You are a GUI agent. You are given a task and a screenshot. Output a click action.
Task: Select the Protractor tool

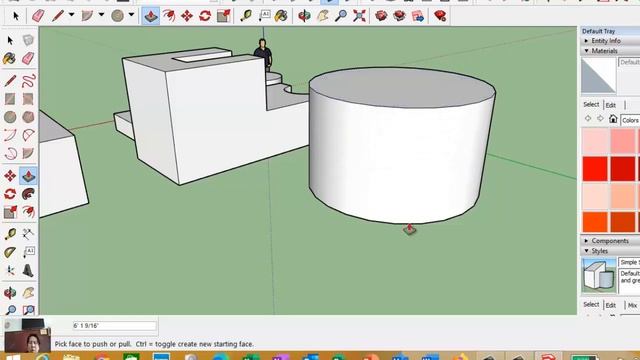coord(10,252)
